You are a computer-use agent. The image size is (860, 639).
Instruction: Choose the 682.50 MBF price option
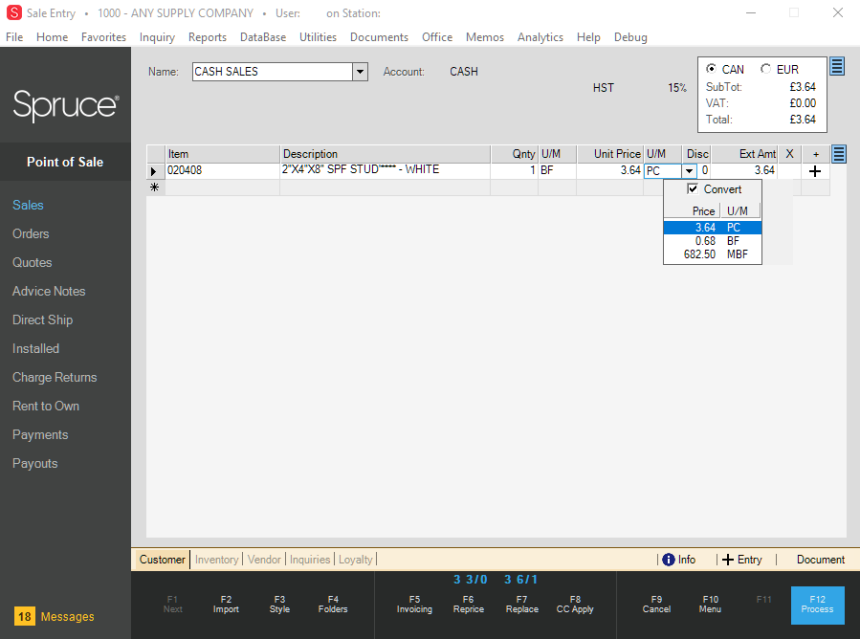click(x=712, y=254)
